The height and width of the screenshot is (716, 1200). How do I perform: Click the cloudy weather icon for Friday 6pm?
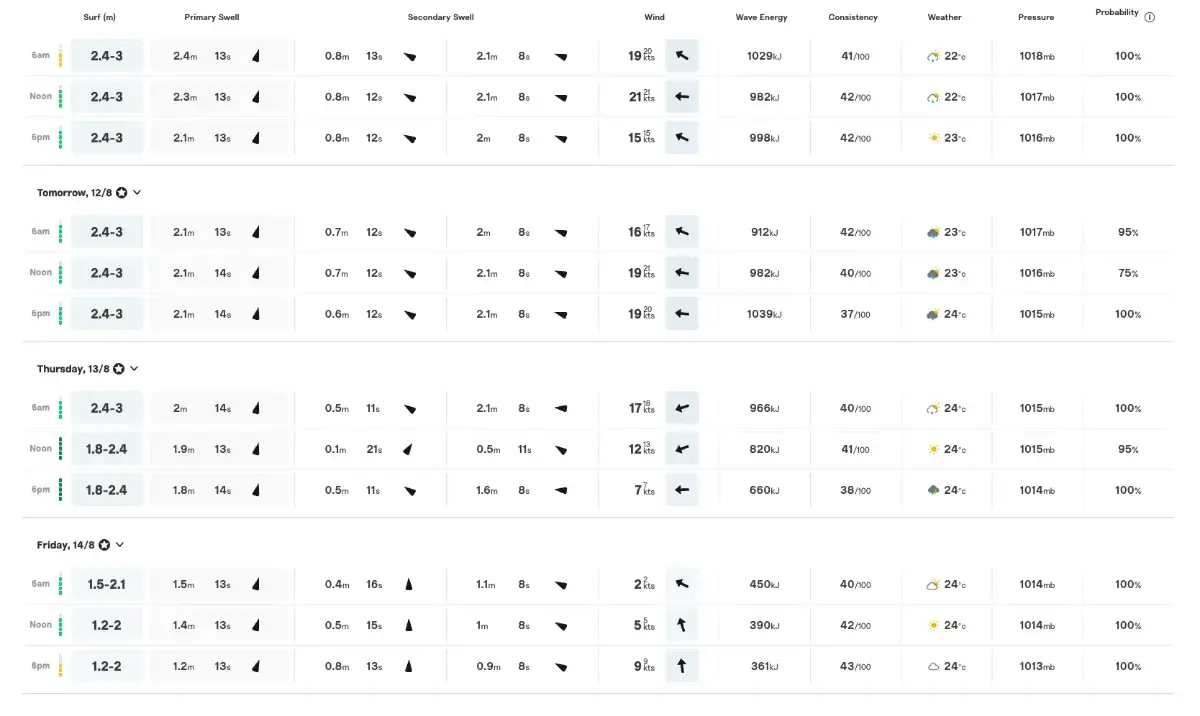tap(933, 666)
